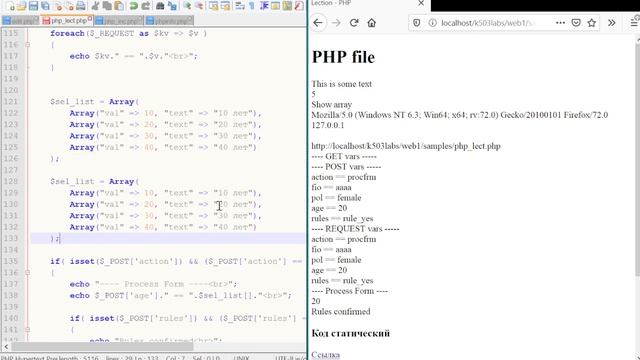The height and width of the screenshot is (360, 640).
Task: Select the Lection - PHP browser tab
Action: (369, 4)
